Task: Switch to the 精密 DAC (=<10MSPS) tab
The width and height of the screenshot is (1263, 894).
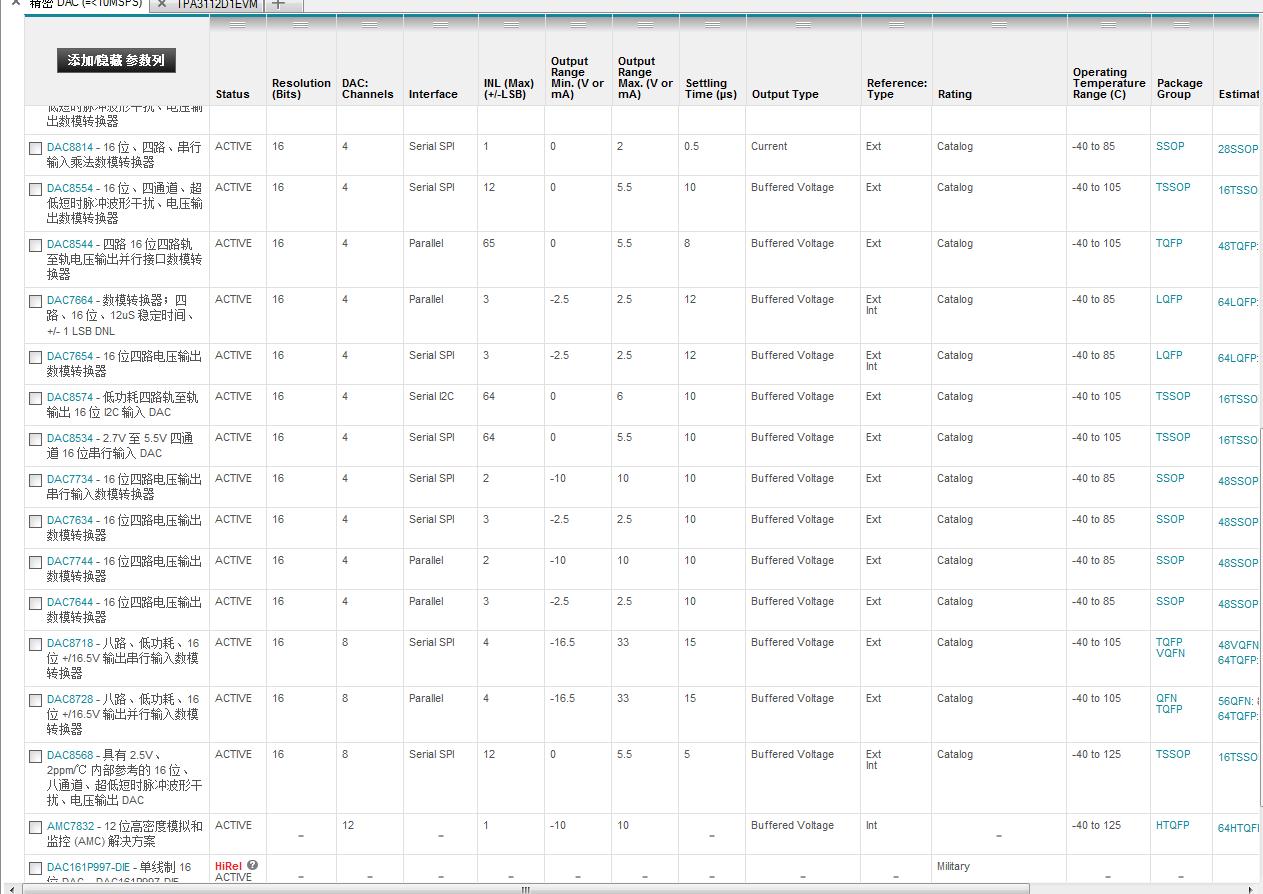Action: point(86,3)
